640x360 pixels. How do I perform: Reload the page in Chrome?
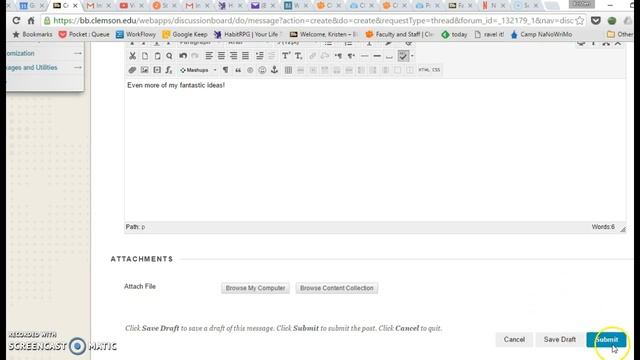[x=16, y=20]
